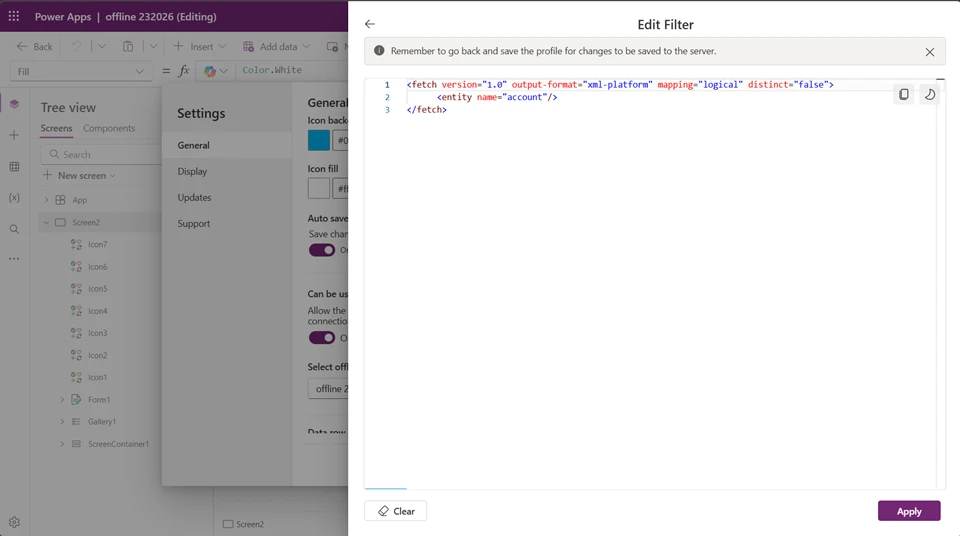Select Icon7 in the tree view
This screenshot has width=960, height=536.
(x=97, y=244)
